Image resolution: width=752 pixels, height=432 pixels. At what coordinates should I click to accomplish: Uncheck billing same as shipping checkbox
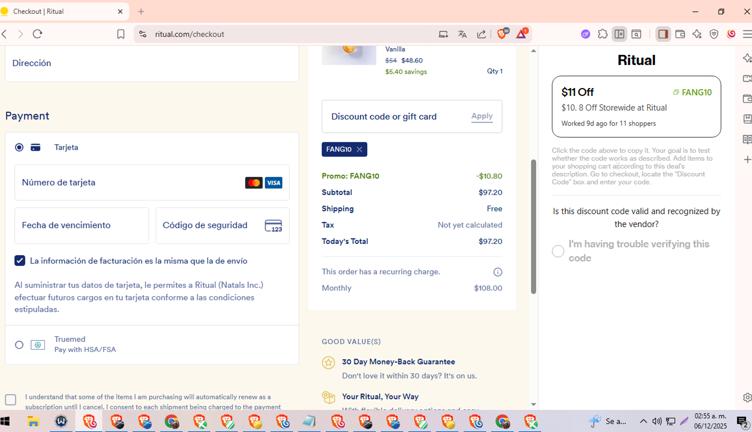(x=20, y=260)
